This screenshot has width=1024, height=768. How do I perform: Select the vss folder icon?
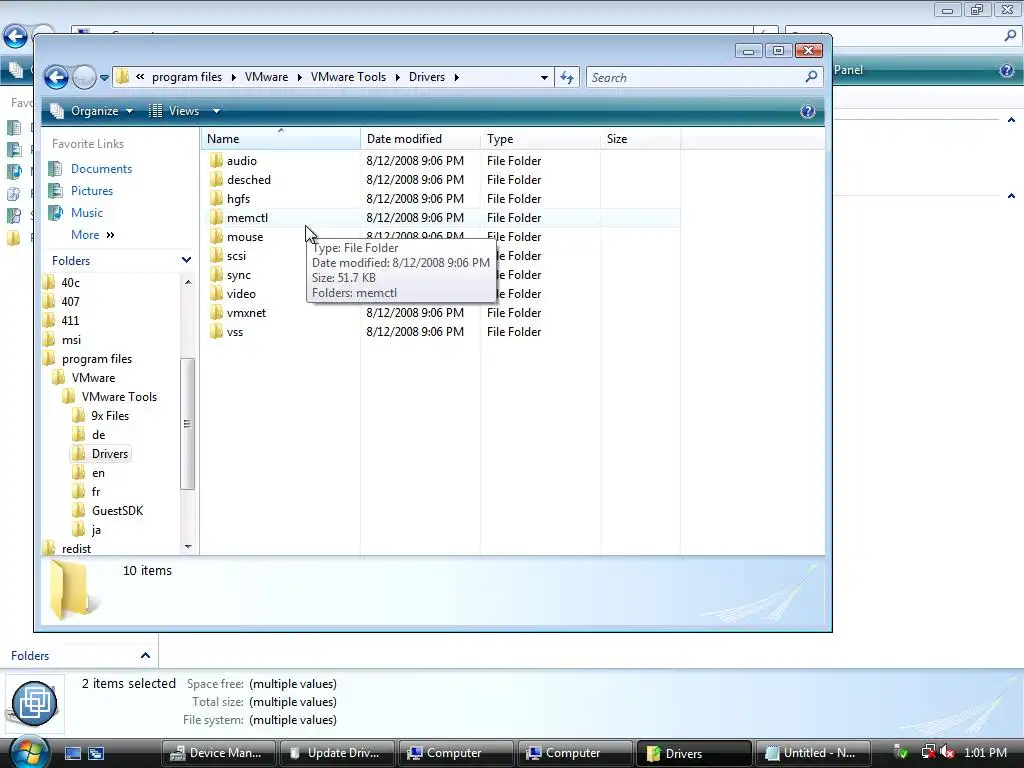point(217,332)
